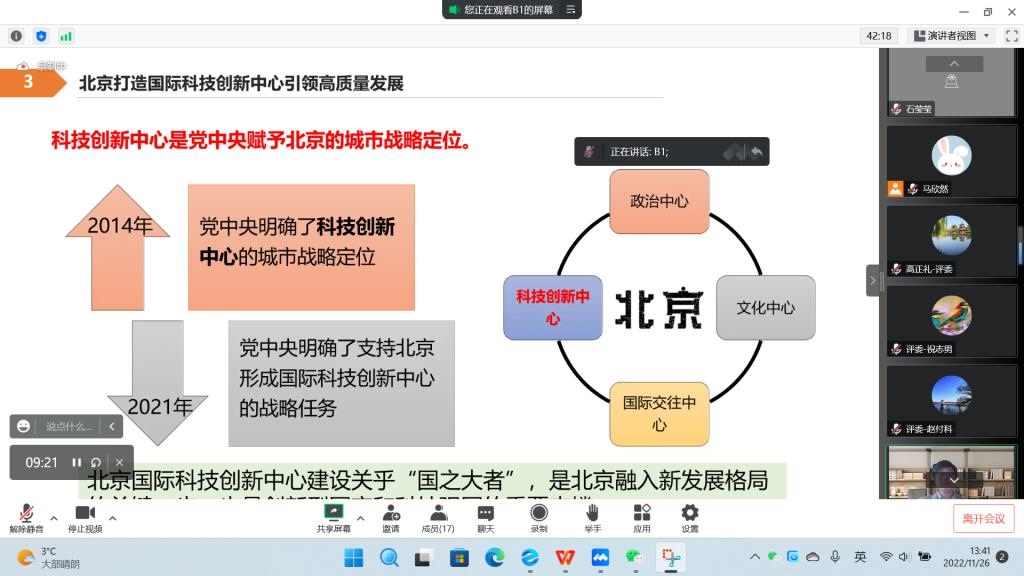Image resolution: width=1024 pixels, height=576 pixels.
Task: Open the weather widget showing 3°C
Action: (x=48, y=557)
